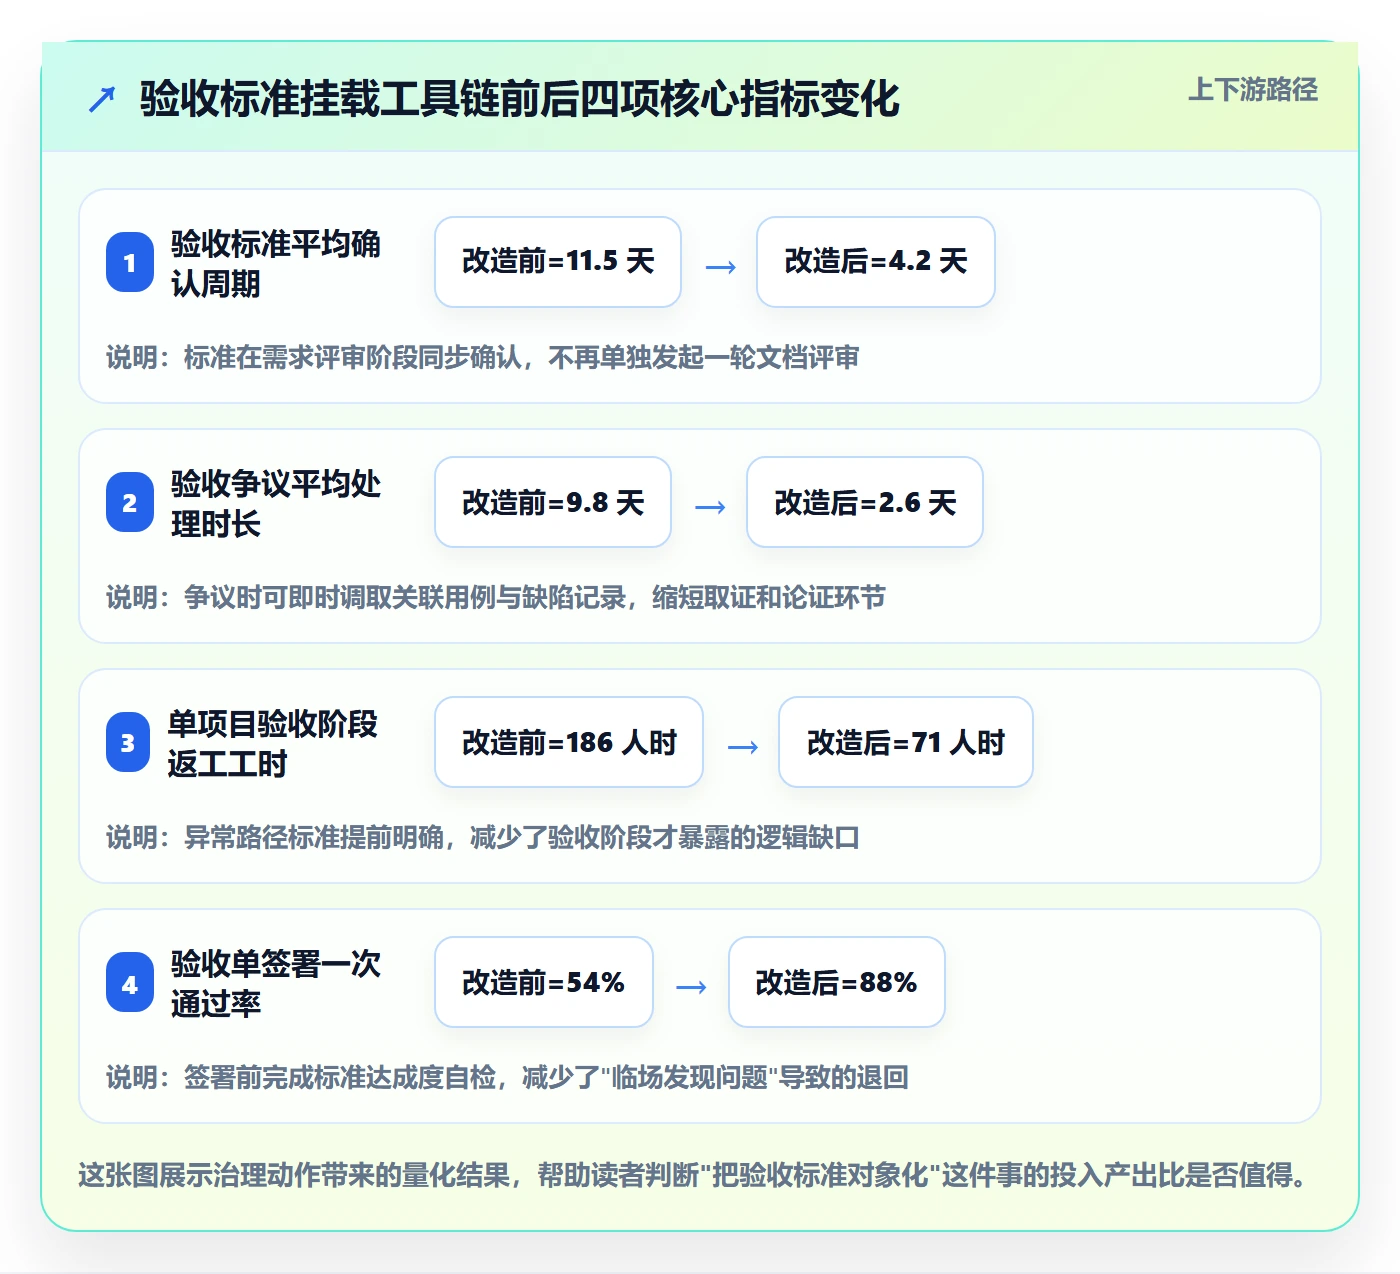
Task: Click the number 3 badge
Action: 128,742
